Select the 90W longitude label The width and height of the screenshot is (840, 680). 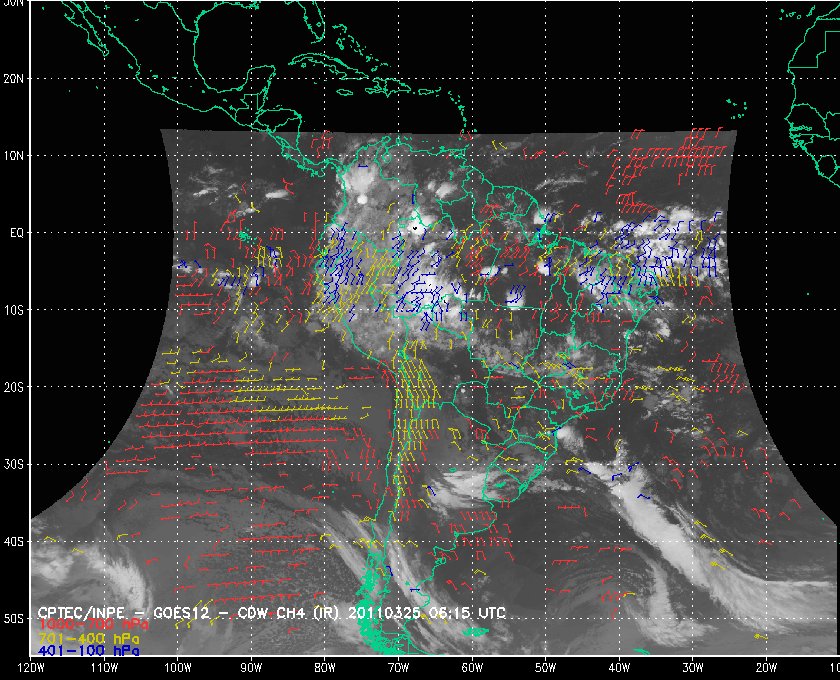point(251,668)
